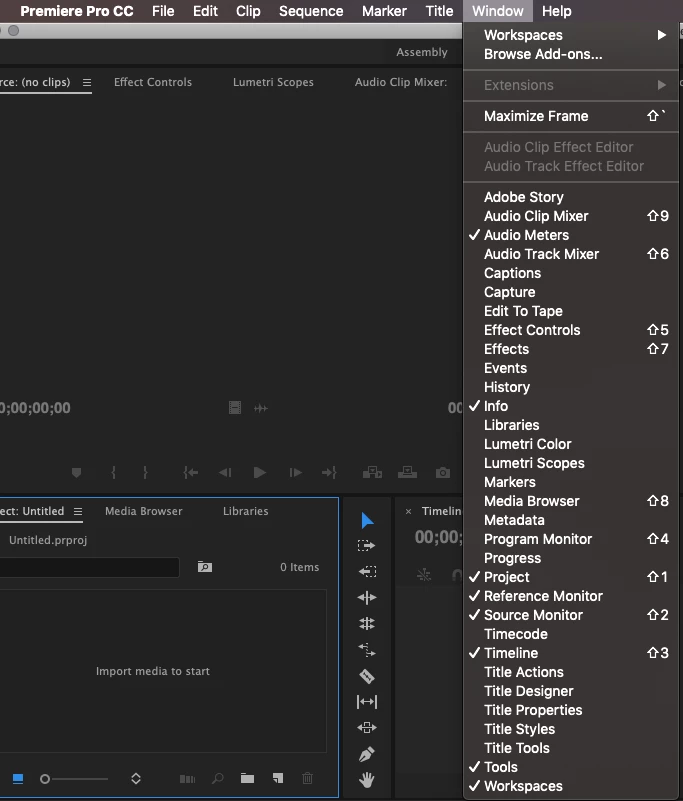
Task: Step forward one frame in Source Monitor
Action: 295,473
